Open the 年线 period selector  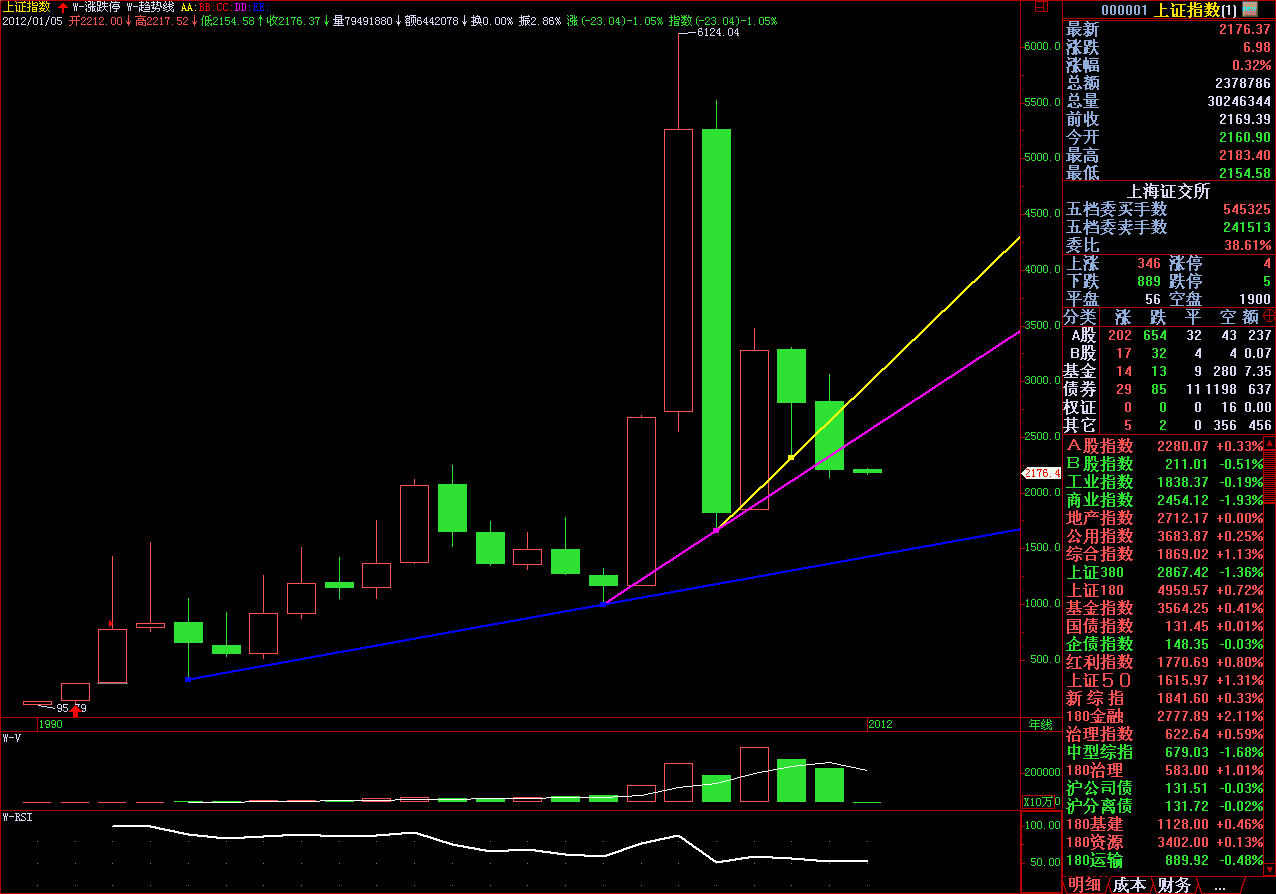click(1040, 723)
